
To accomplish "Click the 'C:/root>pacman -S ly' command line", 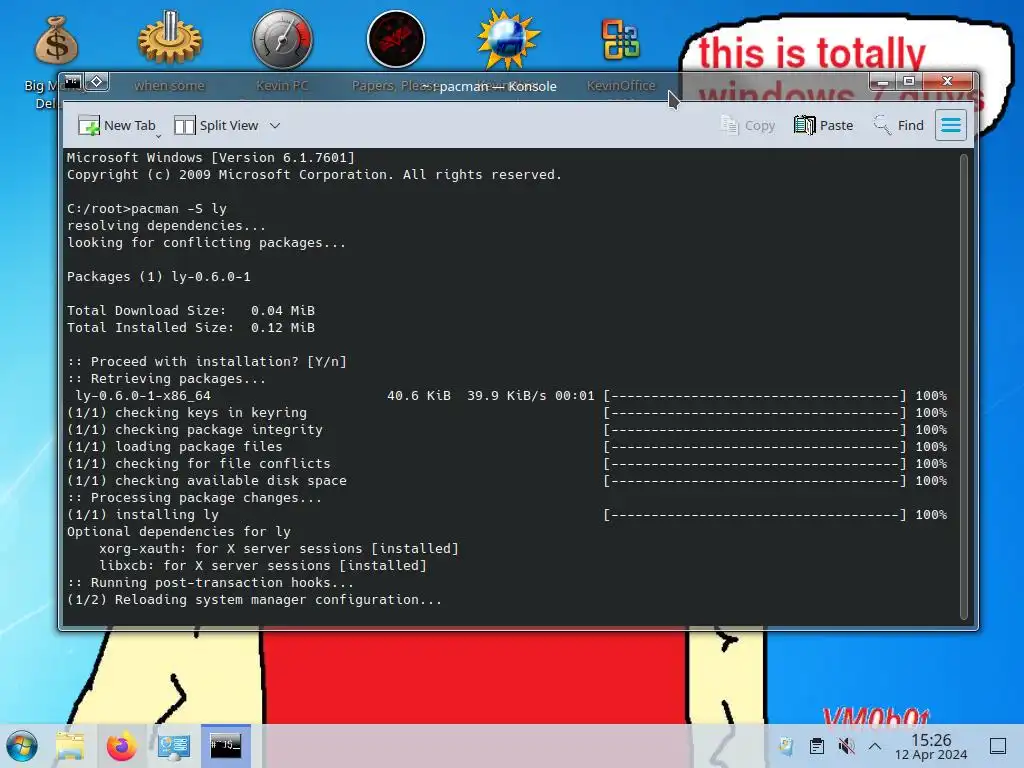I will point(147,208).
